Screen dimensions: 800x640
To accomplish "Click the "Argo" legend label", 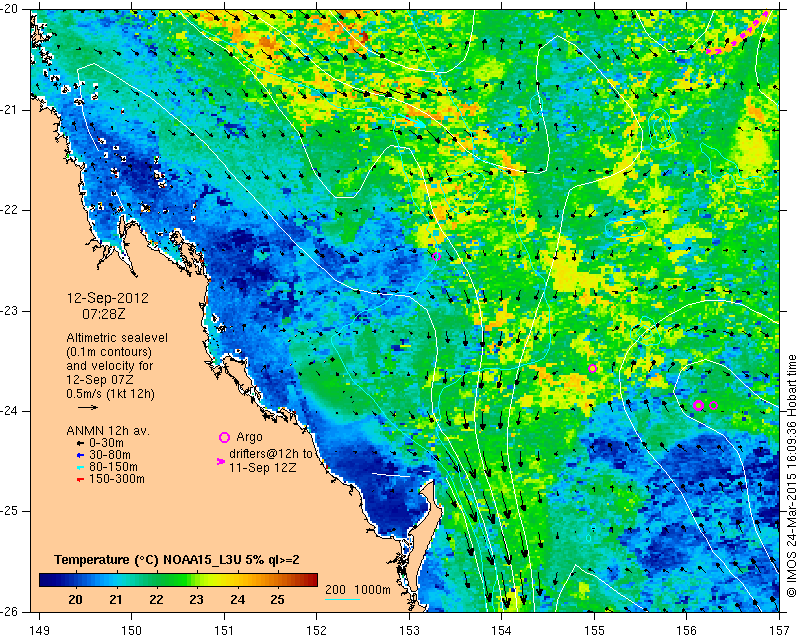I will coord(249,437).
